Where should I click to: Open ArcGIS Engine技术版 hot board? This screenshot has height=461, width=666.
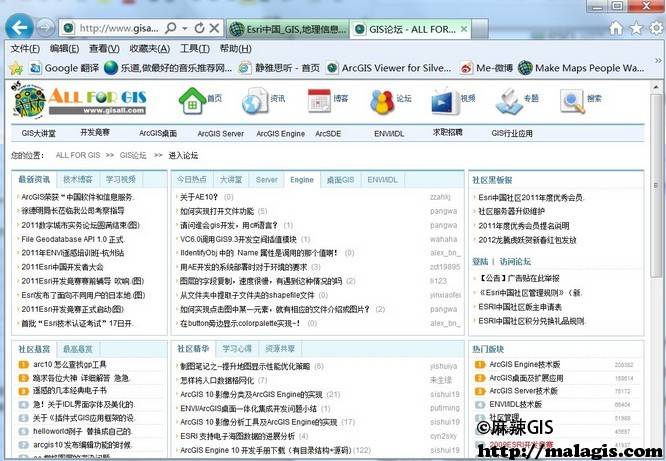point(525,365)
